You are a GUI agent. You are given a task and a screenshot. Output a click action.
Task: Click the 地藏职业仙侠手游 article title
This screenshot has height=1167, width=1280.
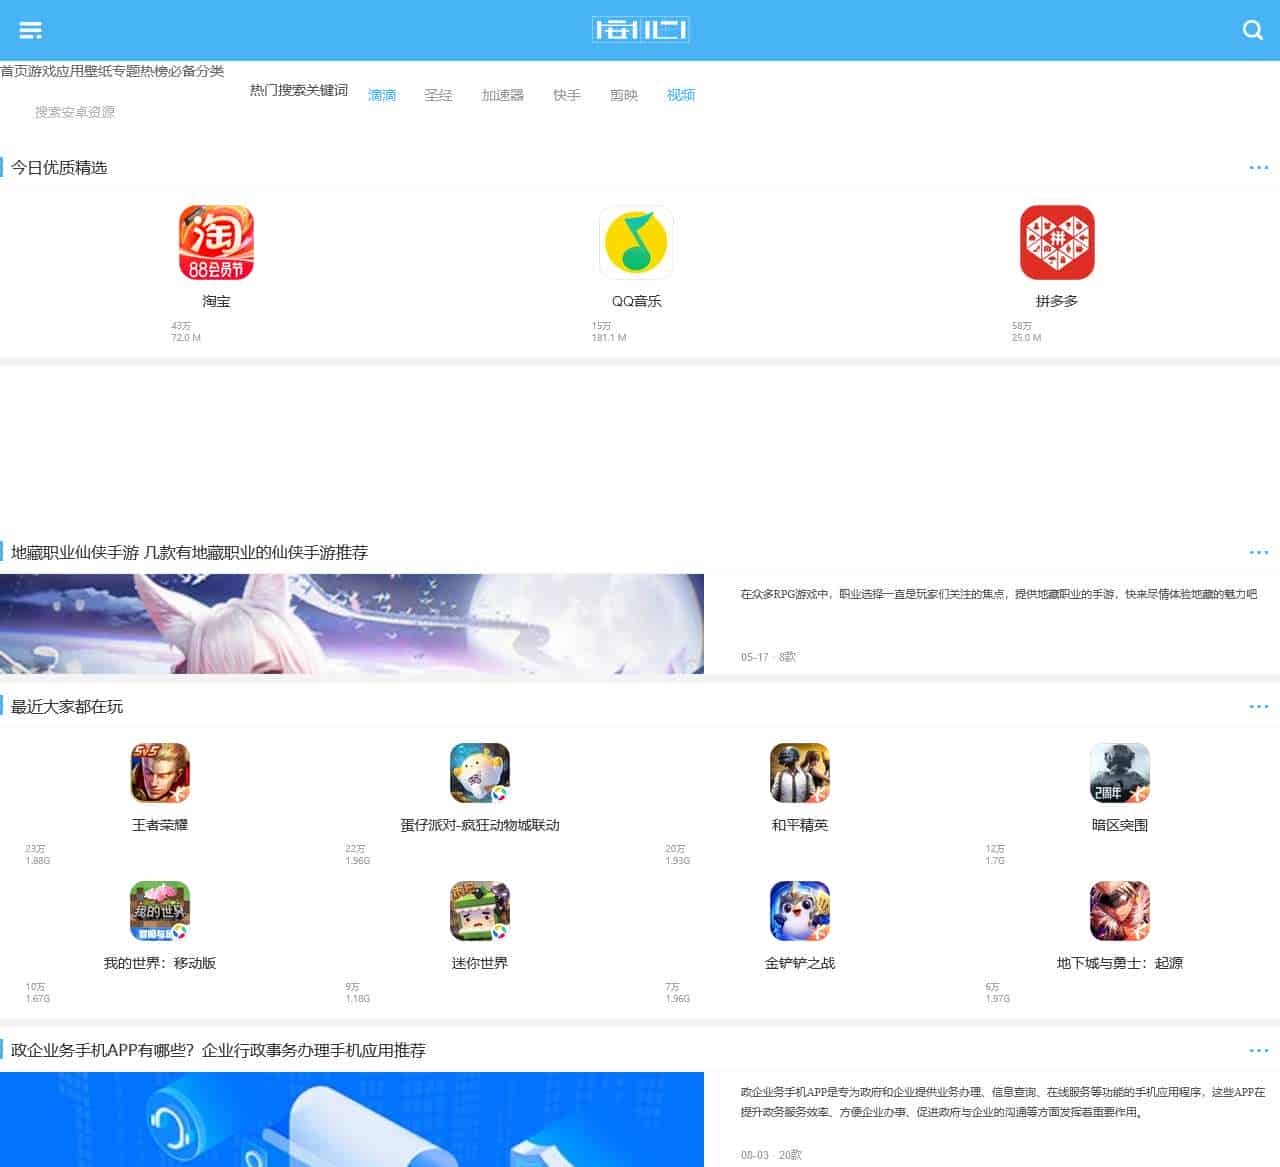(x=189, y=552)
